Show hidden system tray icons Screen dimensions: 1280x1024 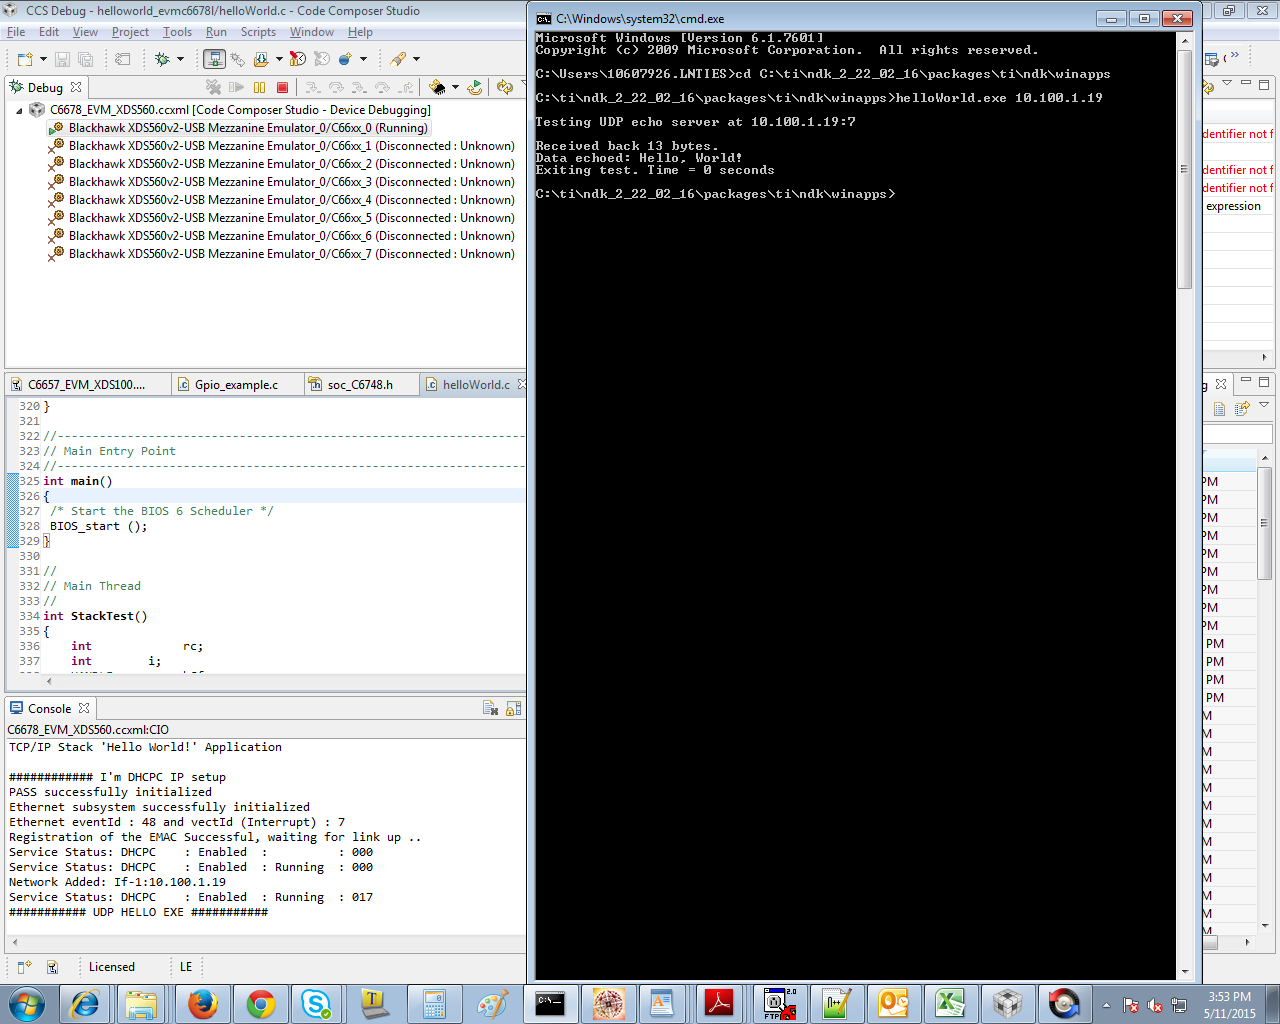pos(1106,1005)
